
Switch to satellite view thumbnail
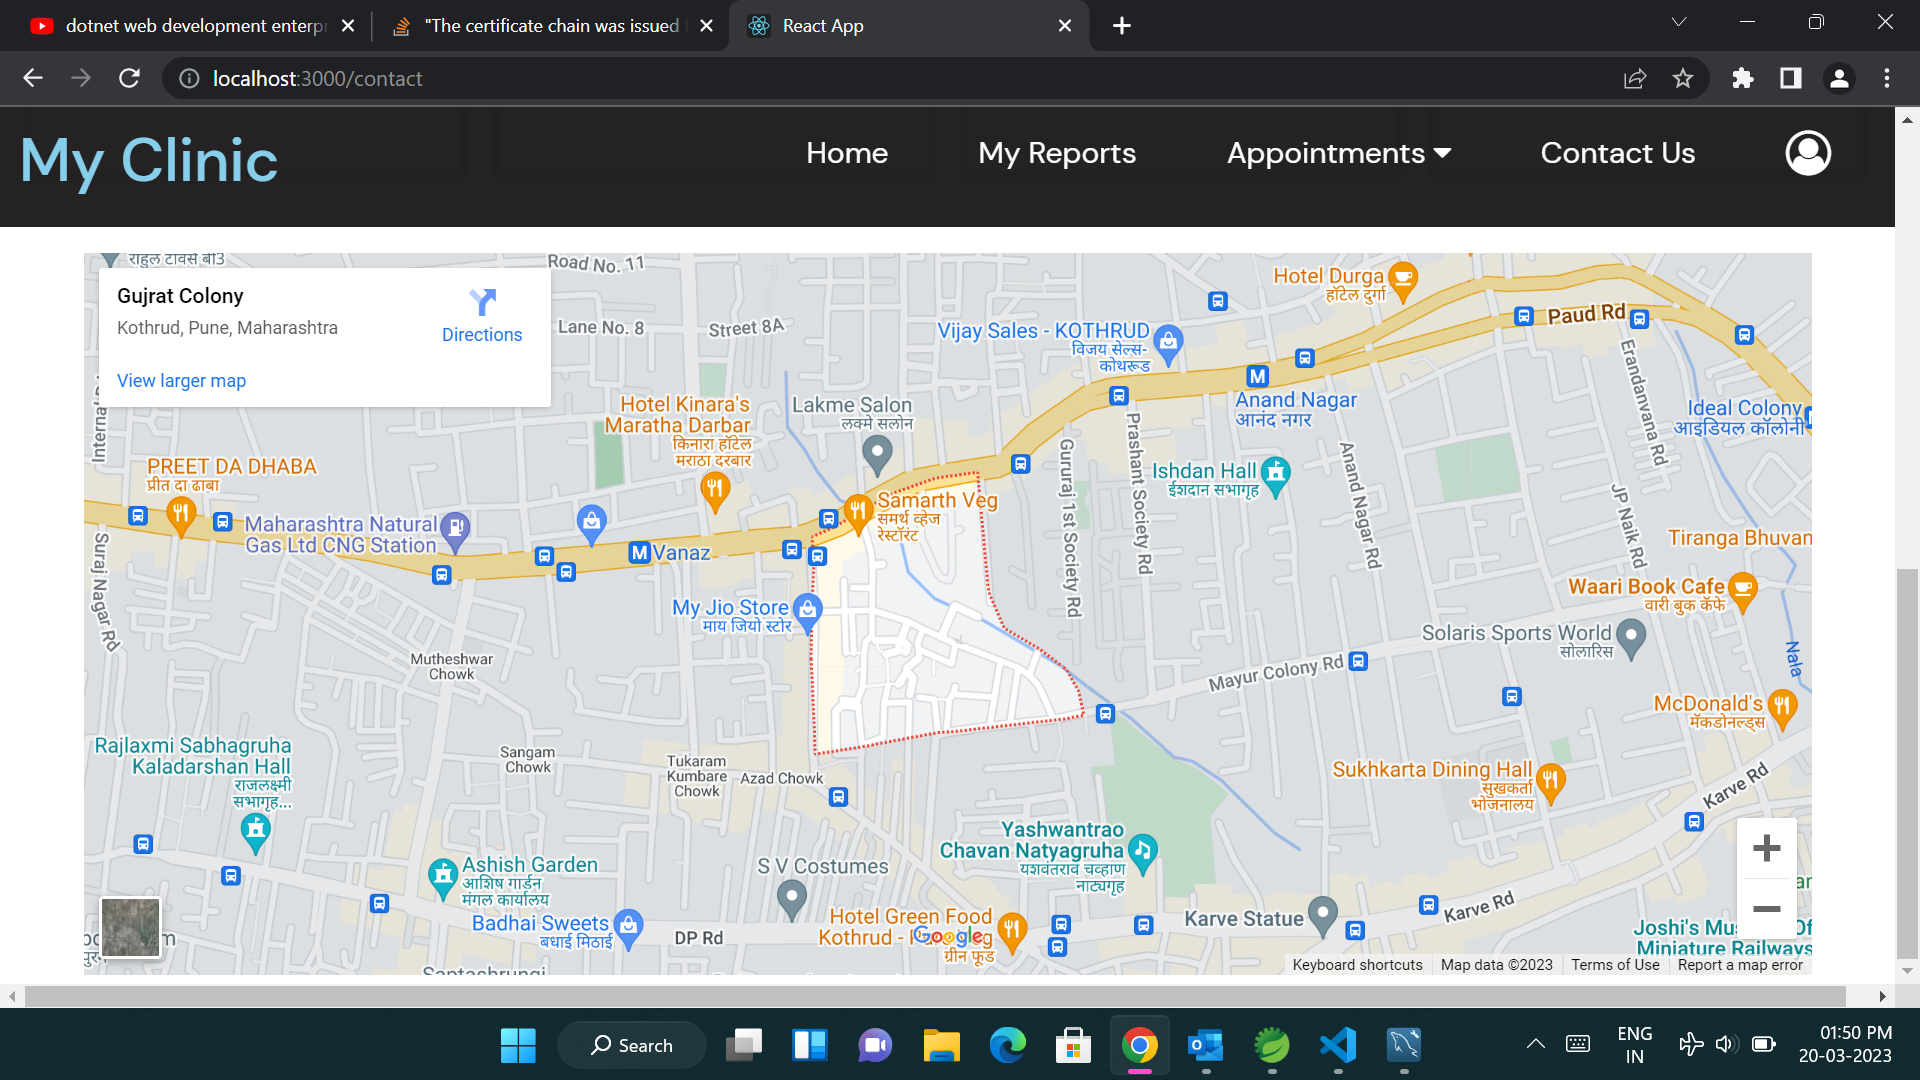[x=130, y=927]
